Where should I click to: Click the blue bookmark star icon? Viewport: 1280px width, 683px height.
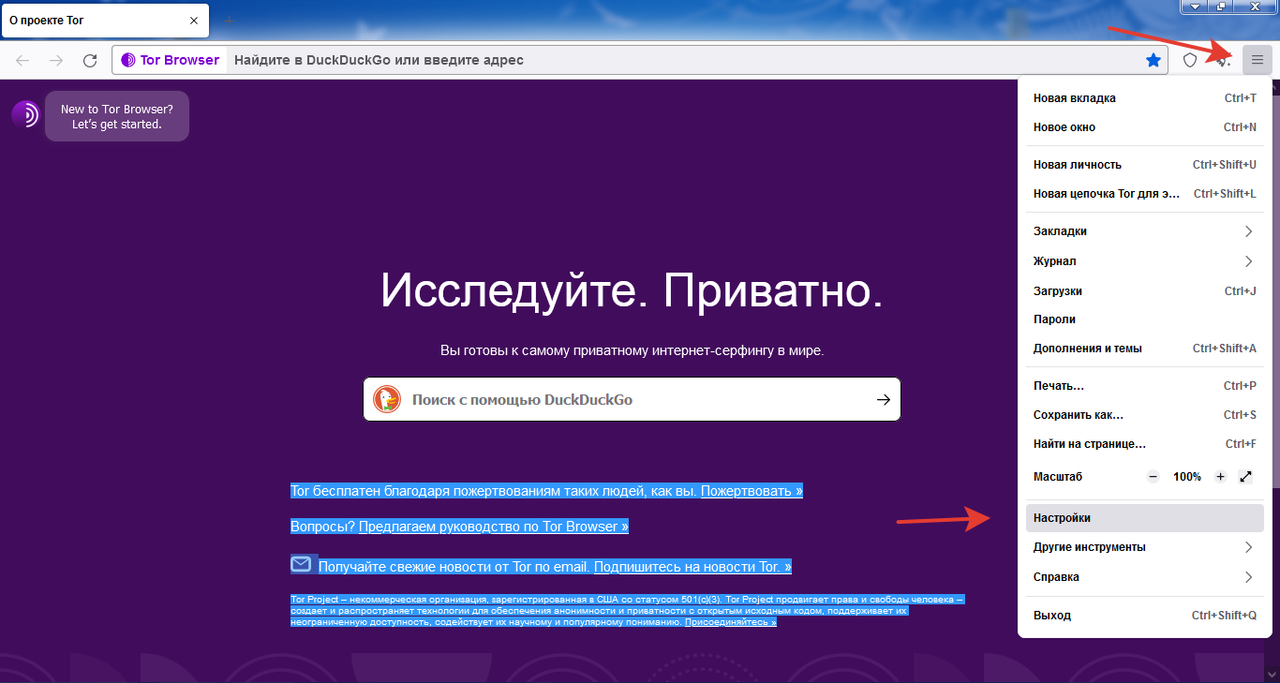[1153, 60]
